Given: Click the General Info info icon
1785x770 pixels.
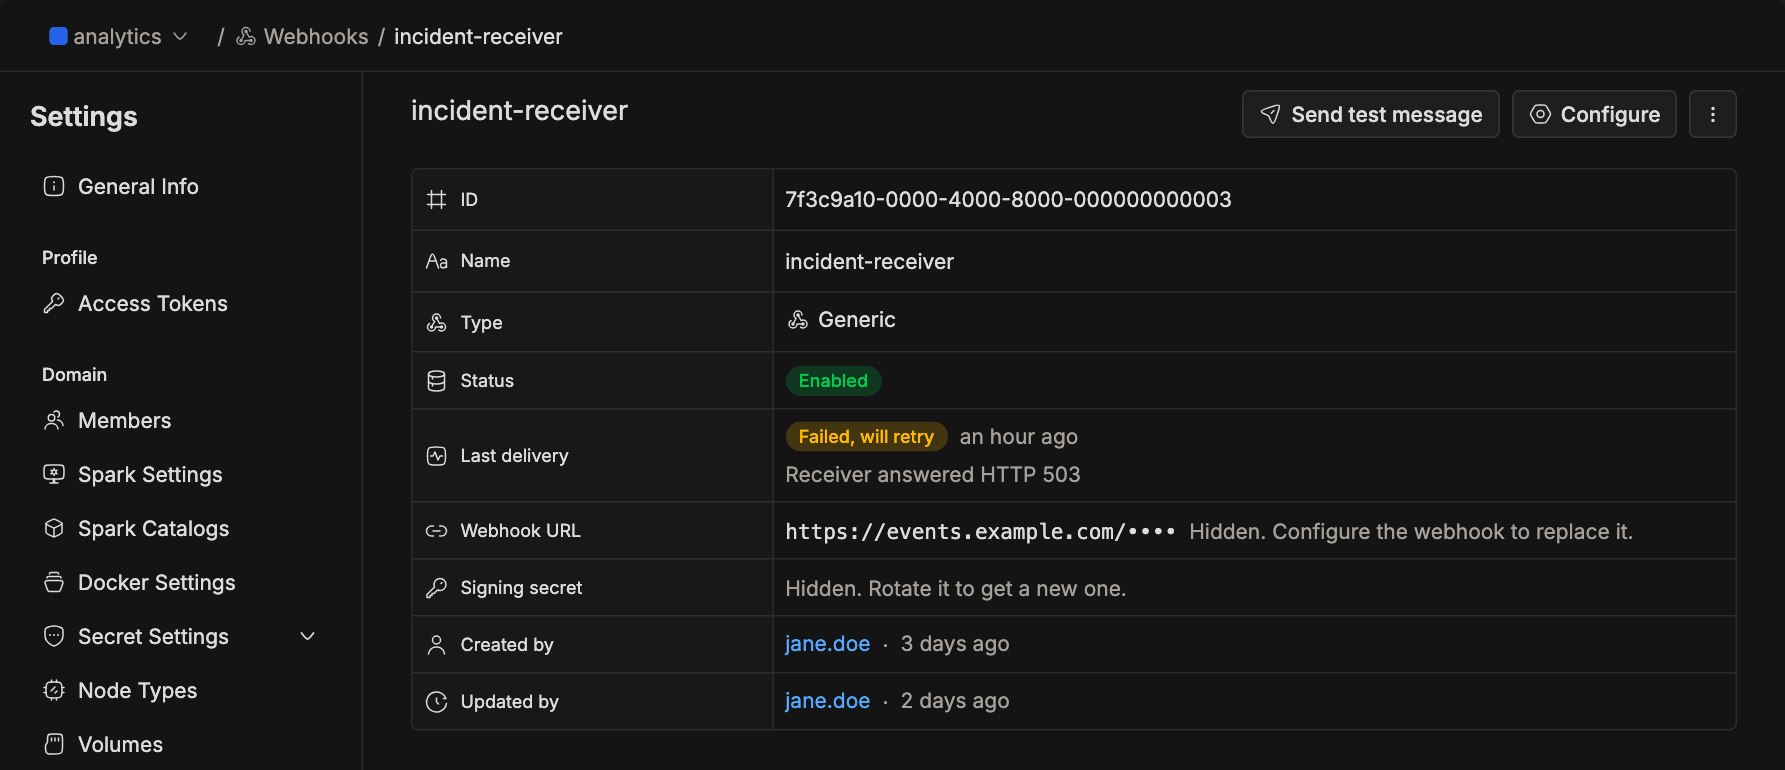Looking at the screenshot, I should [x=54, y=186].
